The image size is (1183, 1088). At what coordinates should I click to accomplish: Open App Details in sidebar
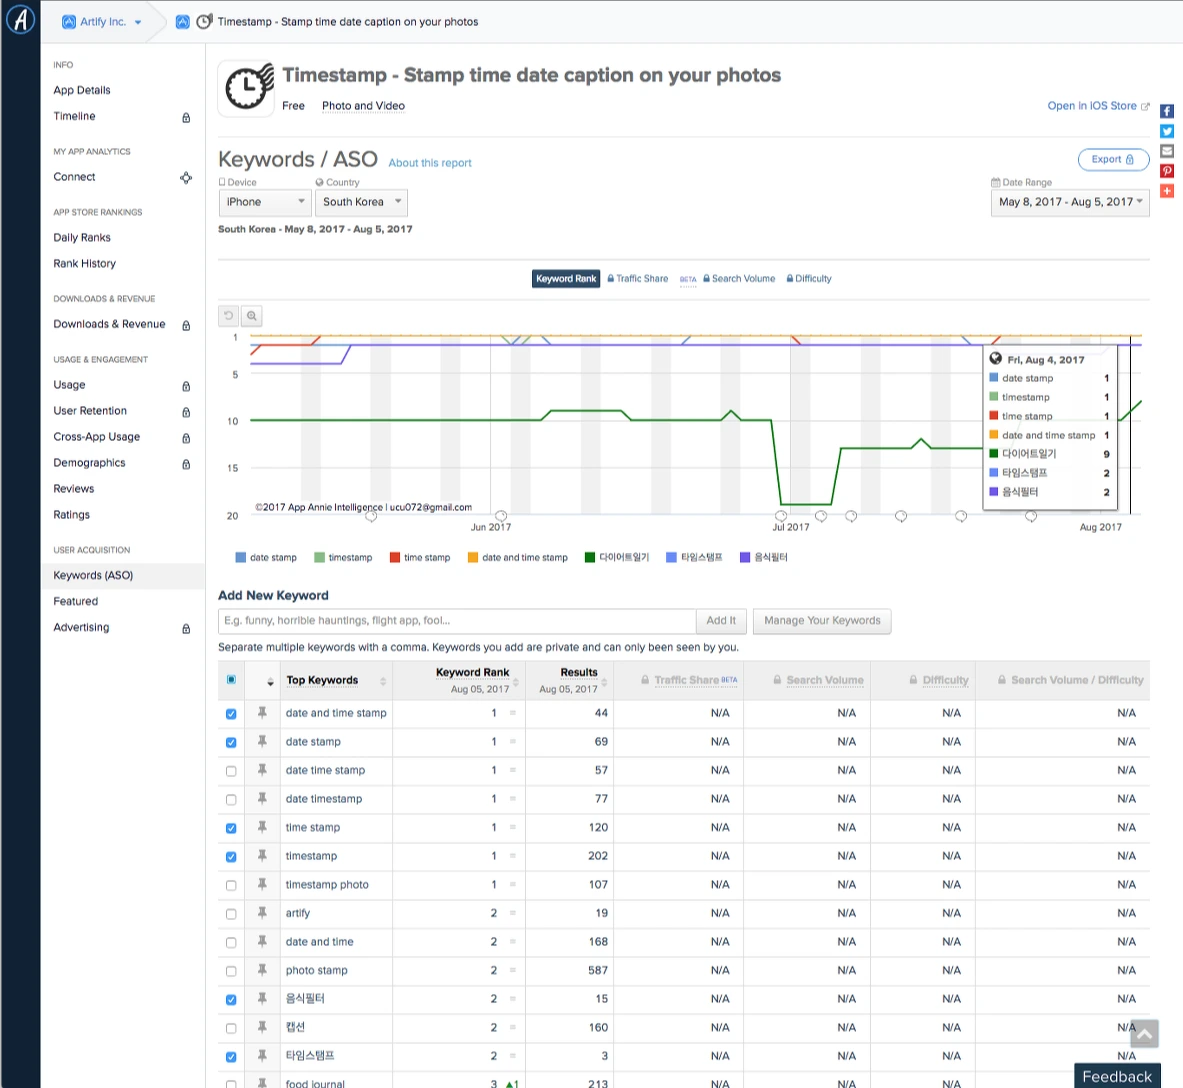pyautogui.click(x=81, y=91)
